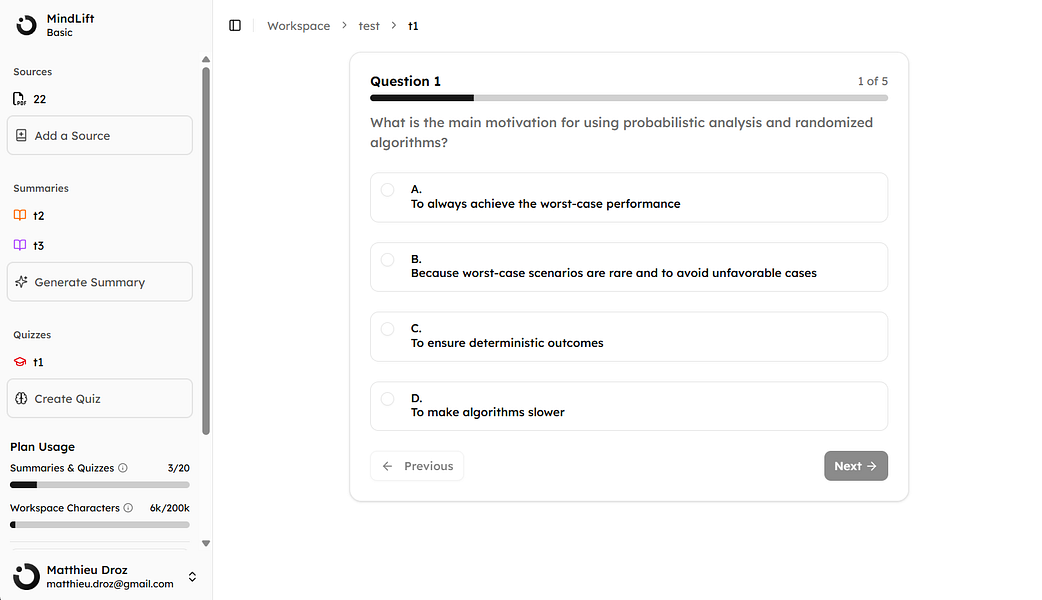Expand the Matthieu Droz account menu
This screenshot has height=600, width=1042.
pyautogui.click(x=192, y=577)
